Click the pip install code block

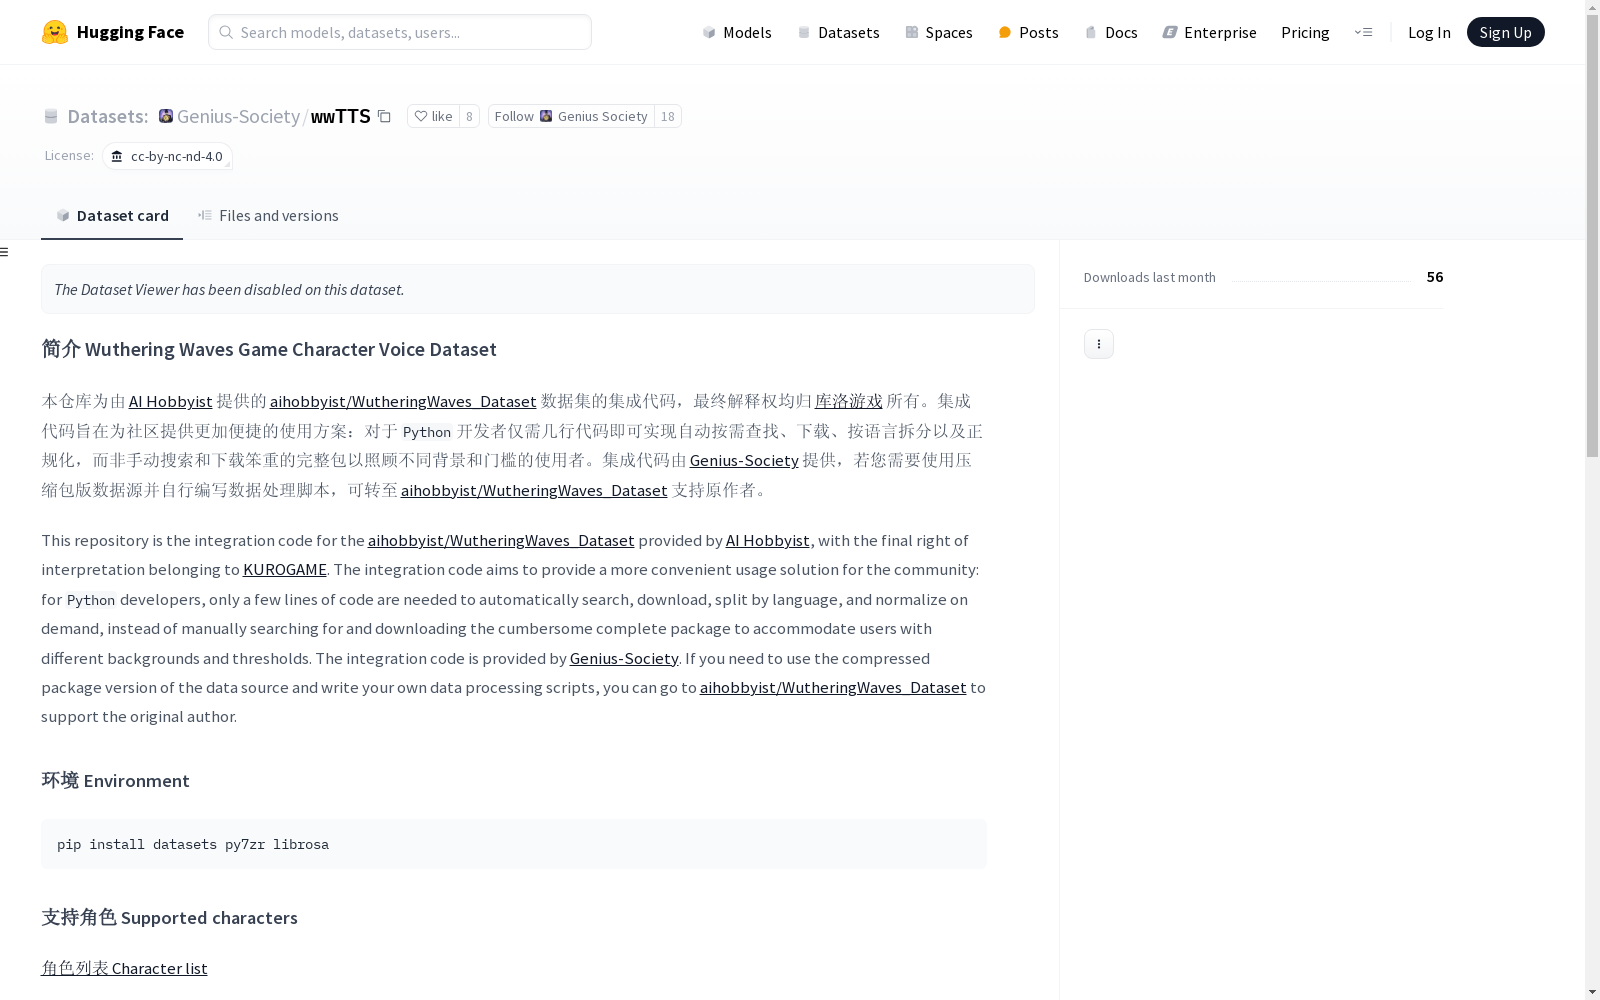[514, 844]
